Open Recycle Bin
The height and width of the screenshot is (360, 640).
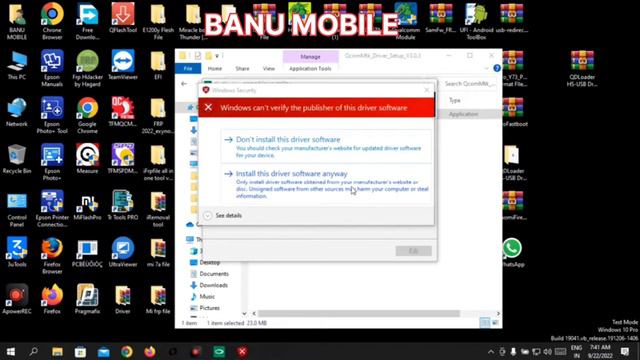click(x=17, y=159)
